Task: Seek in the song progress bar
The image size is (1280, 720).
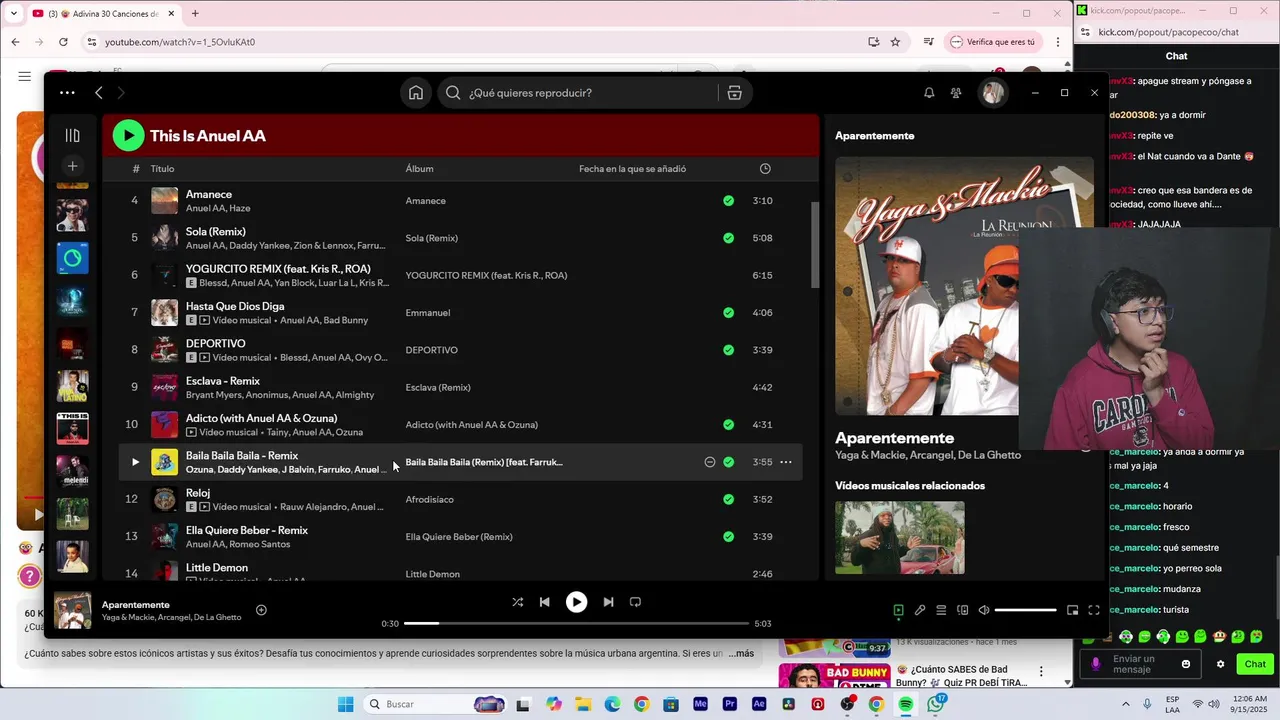Action: [x=577, y=623]
